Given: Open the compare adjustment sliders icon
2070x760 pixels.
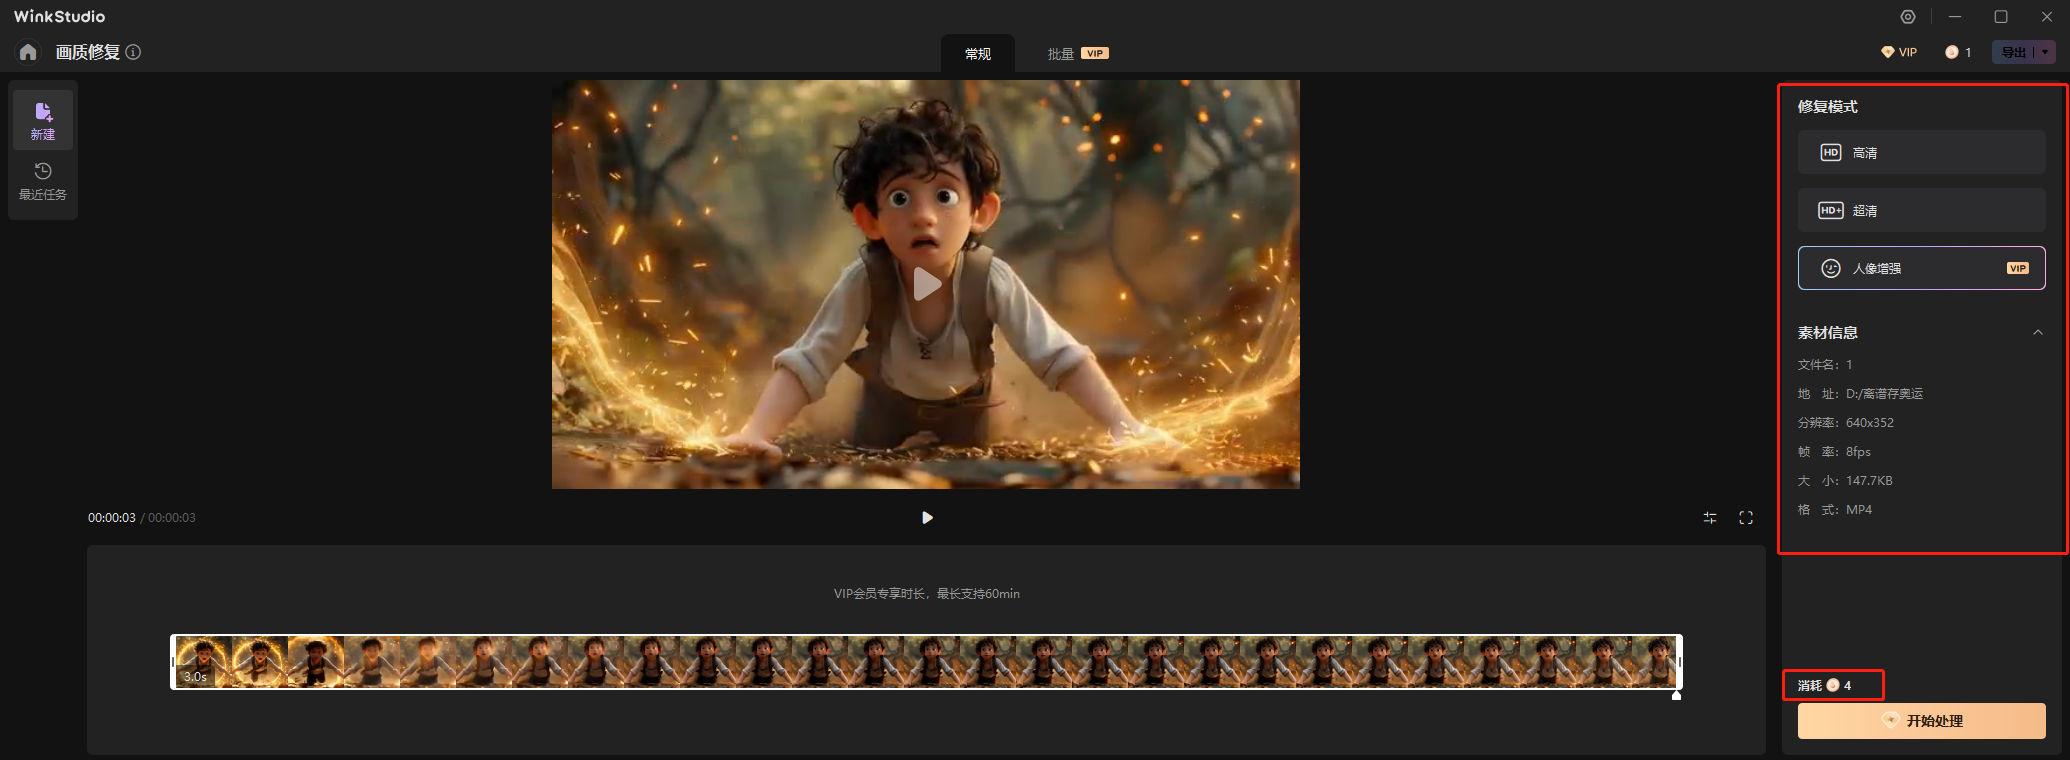Looking at the screenshot, I should coord(1710,517).
